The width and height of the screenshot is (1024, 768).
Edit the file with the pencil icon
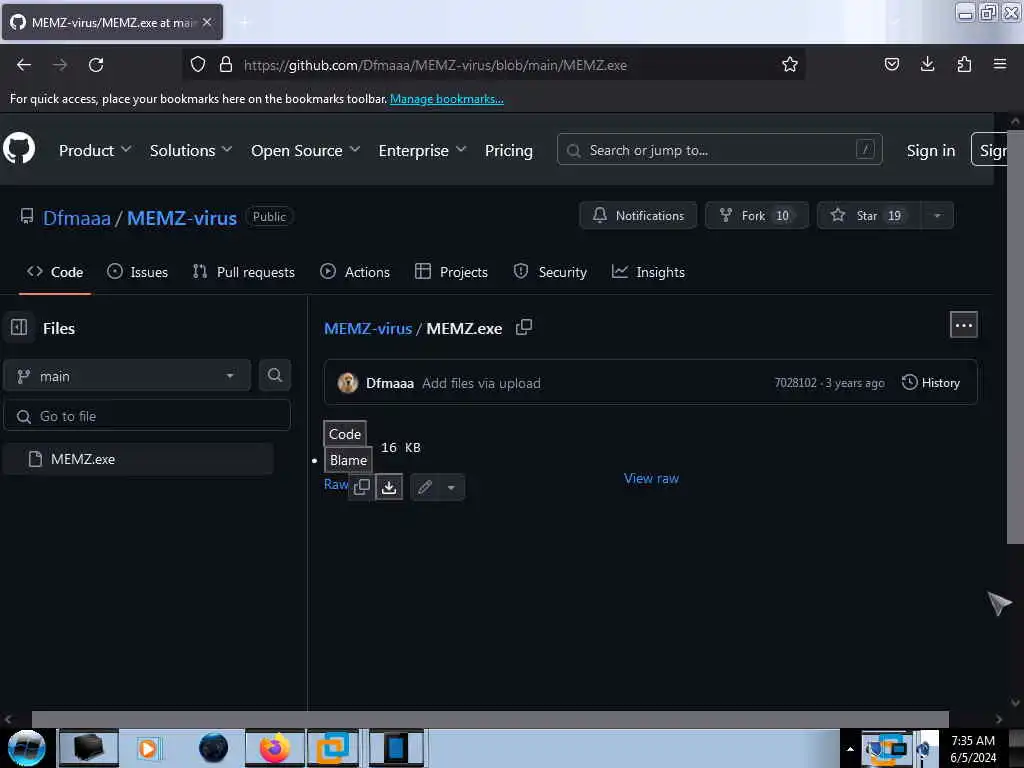click(x=424, y=487)
